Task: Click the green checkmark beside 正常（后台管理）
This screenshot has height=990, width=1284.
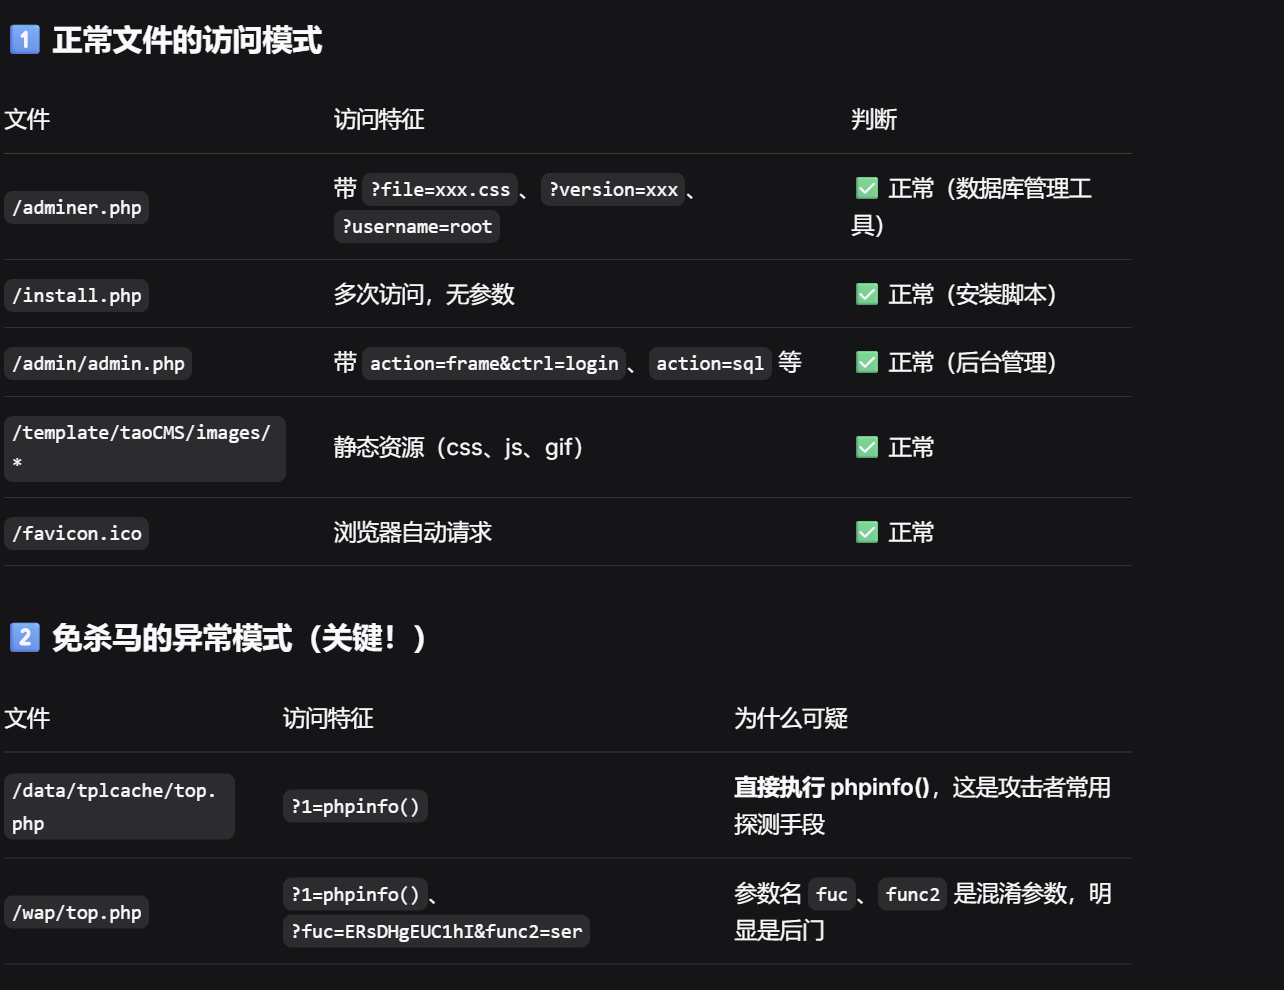Action: pos(867,362)
